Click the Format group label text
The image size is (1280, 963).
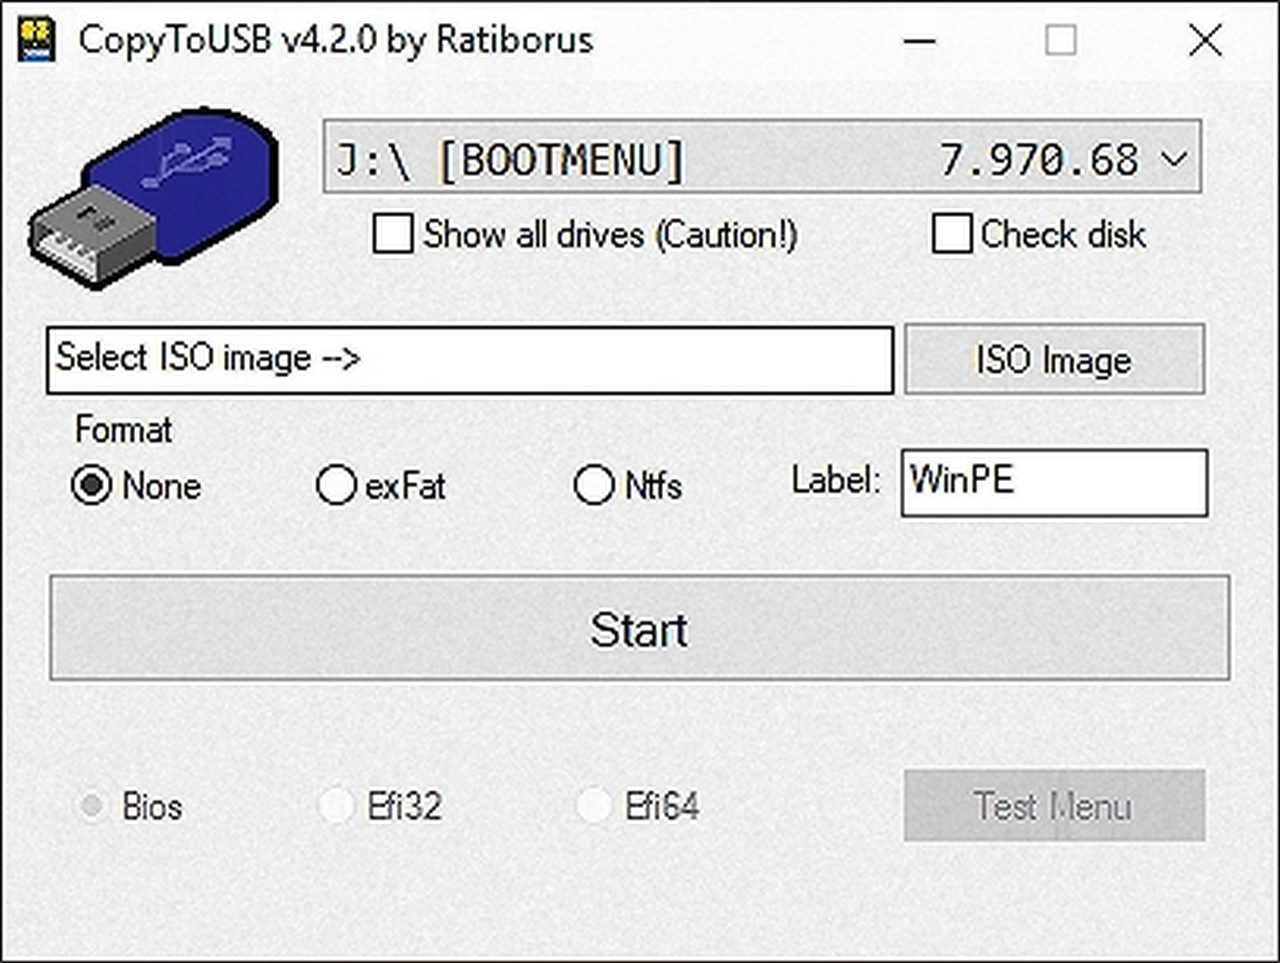[123, 430]
